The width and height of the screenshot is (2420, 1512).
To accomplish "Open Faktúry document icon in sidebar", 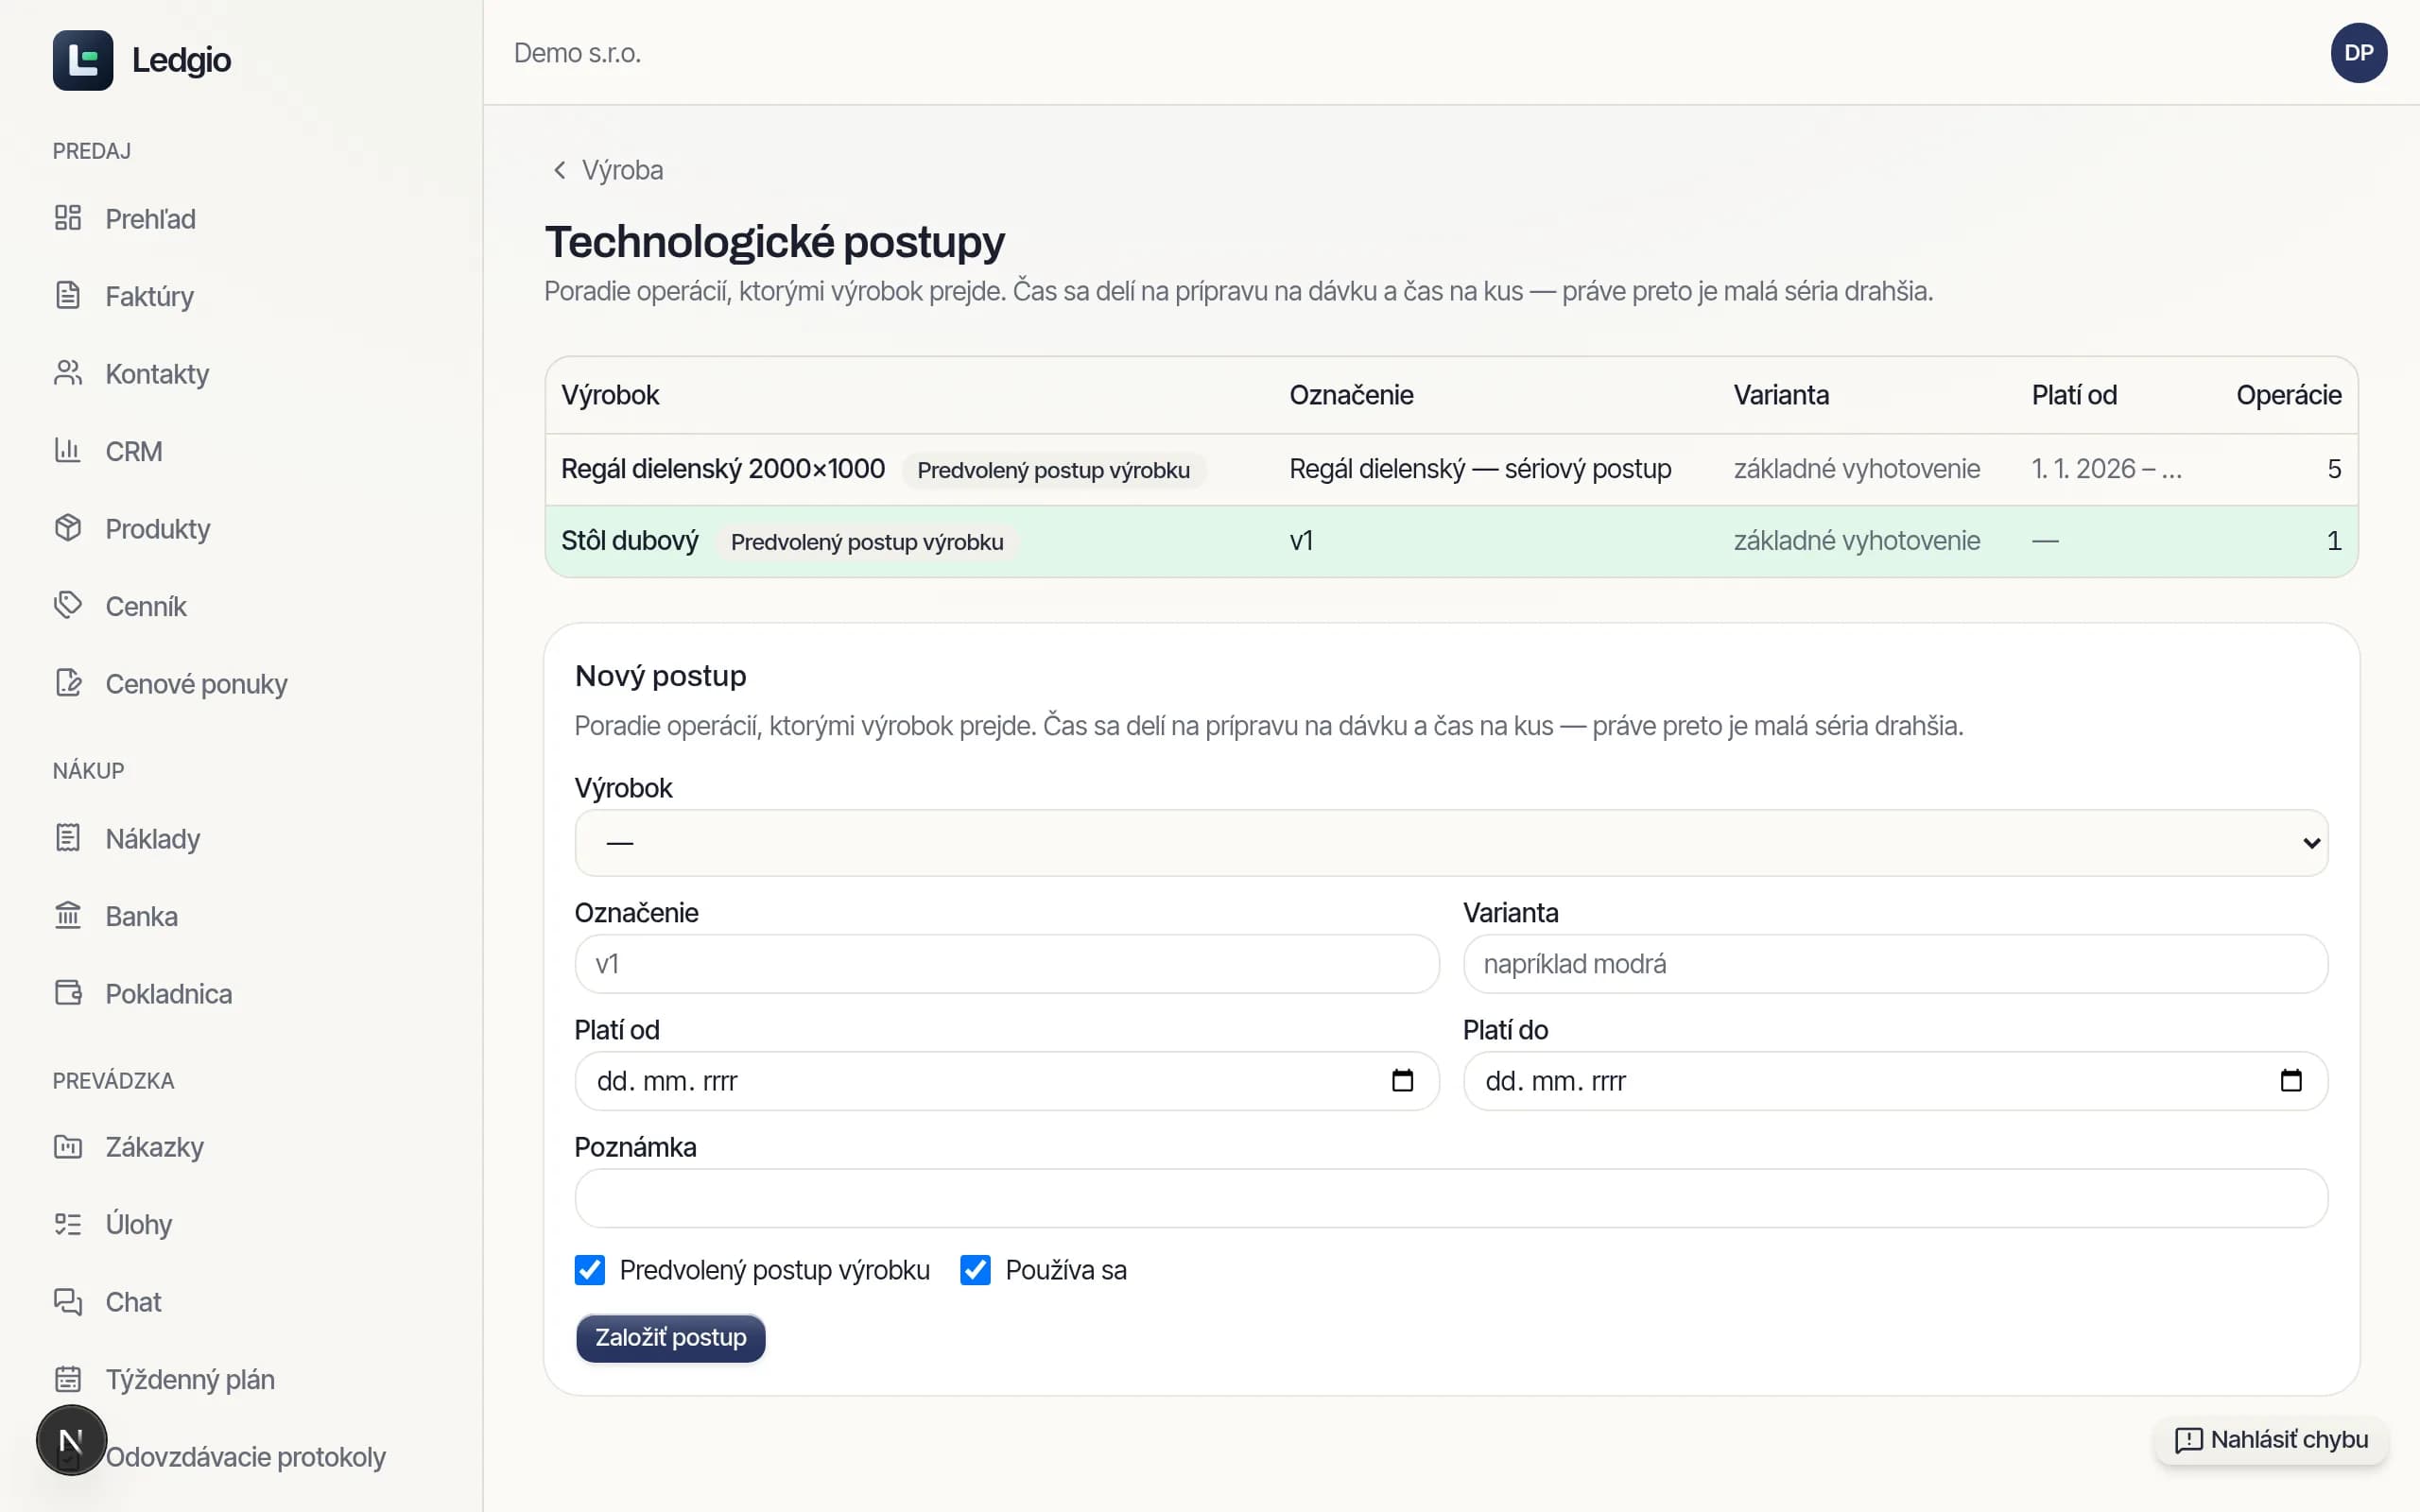I will 68,296.
